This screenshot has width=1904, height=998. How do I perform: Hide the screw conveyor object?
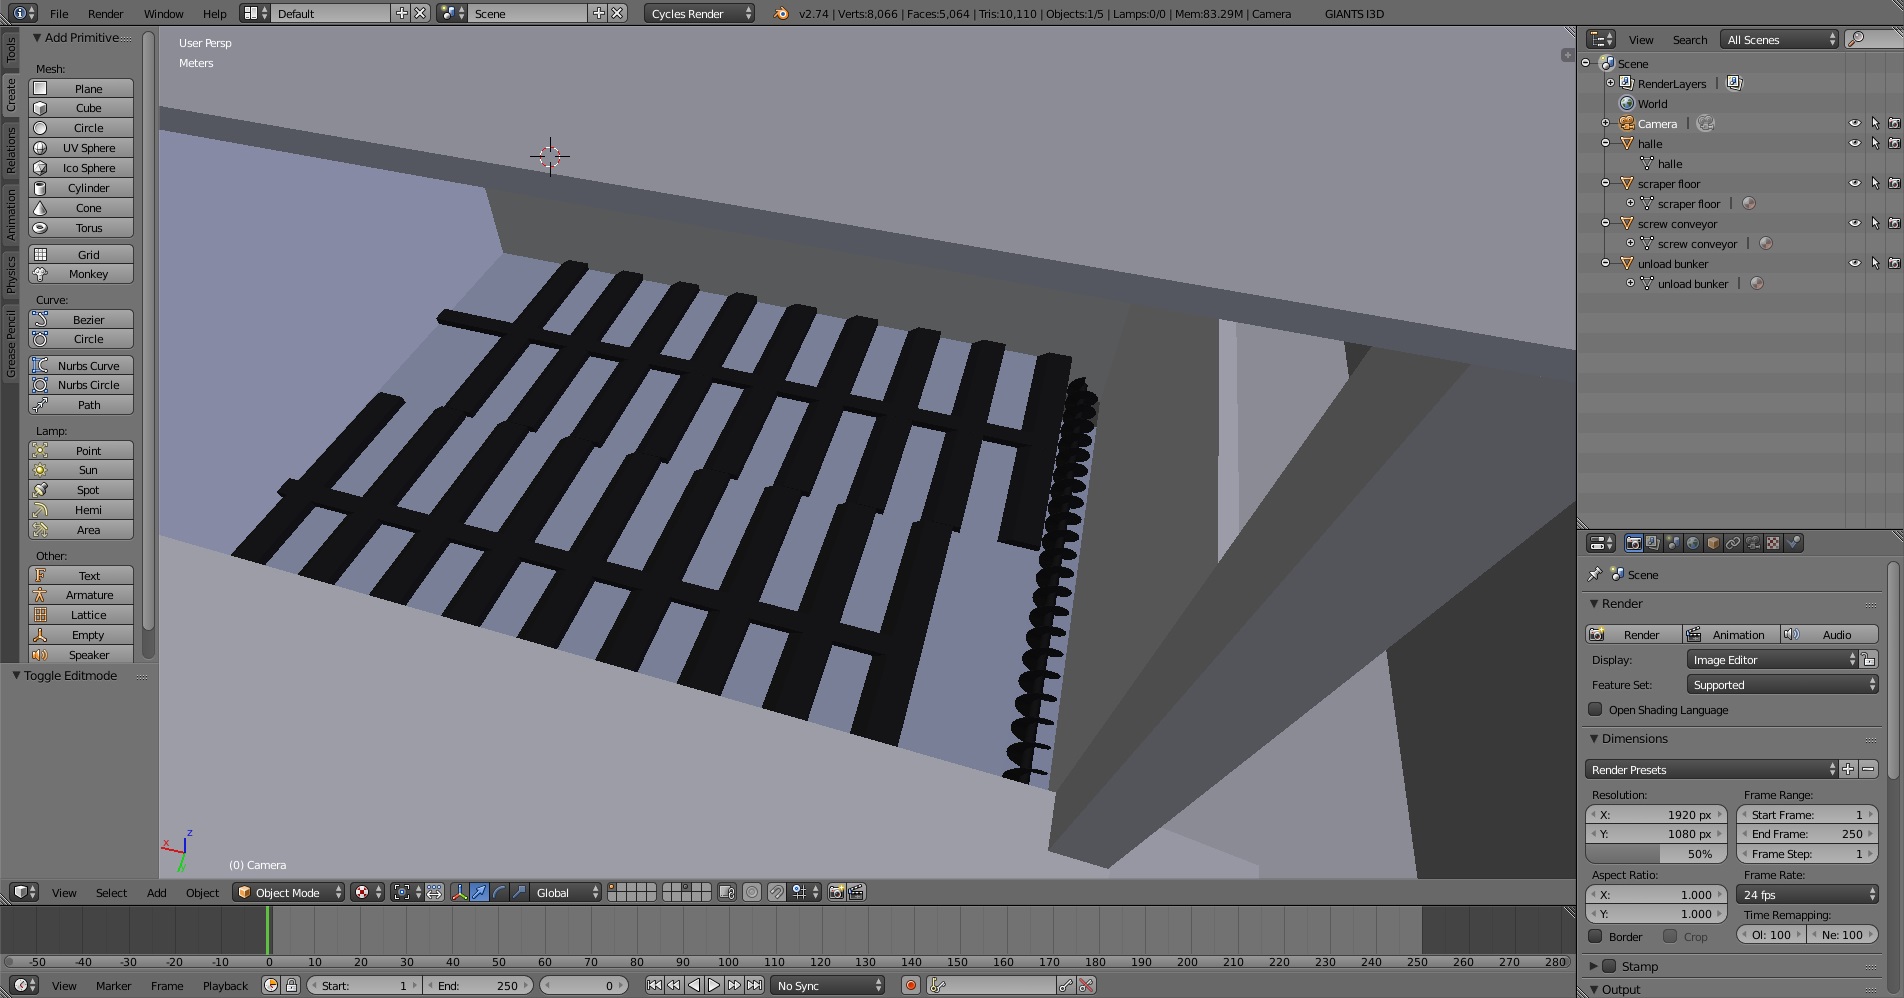[x=1854, y=224]
